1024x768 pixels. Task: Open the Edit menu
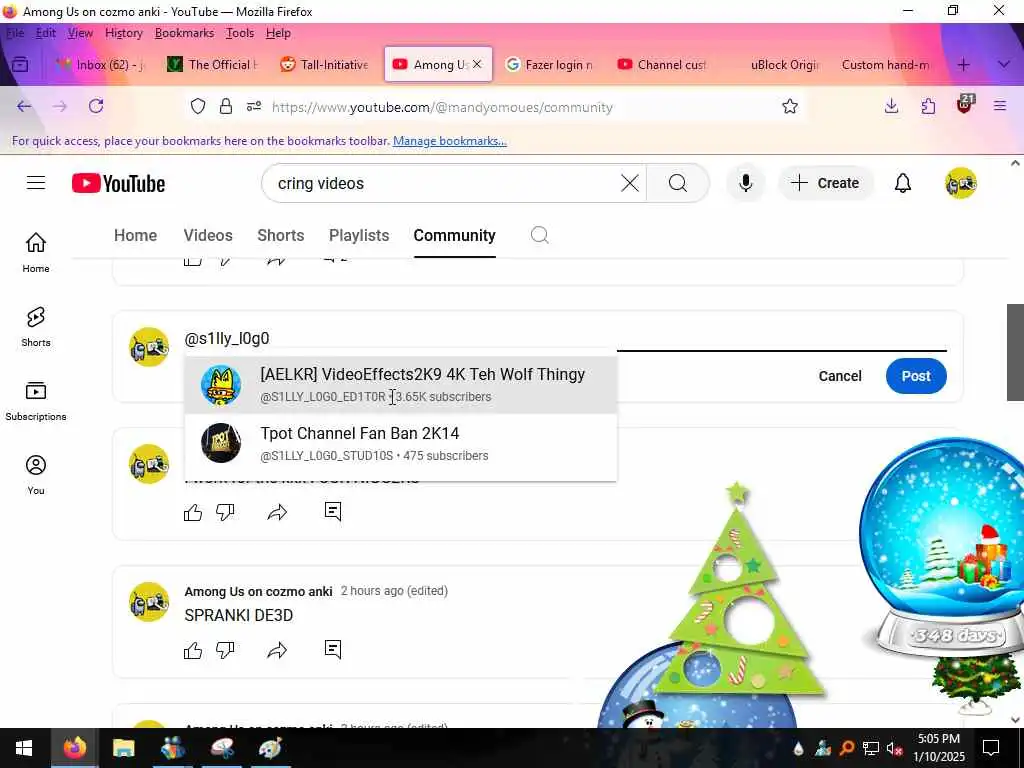(x=46, y=33)
